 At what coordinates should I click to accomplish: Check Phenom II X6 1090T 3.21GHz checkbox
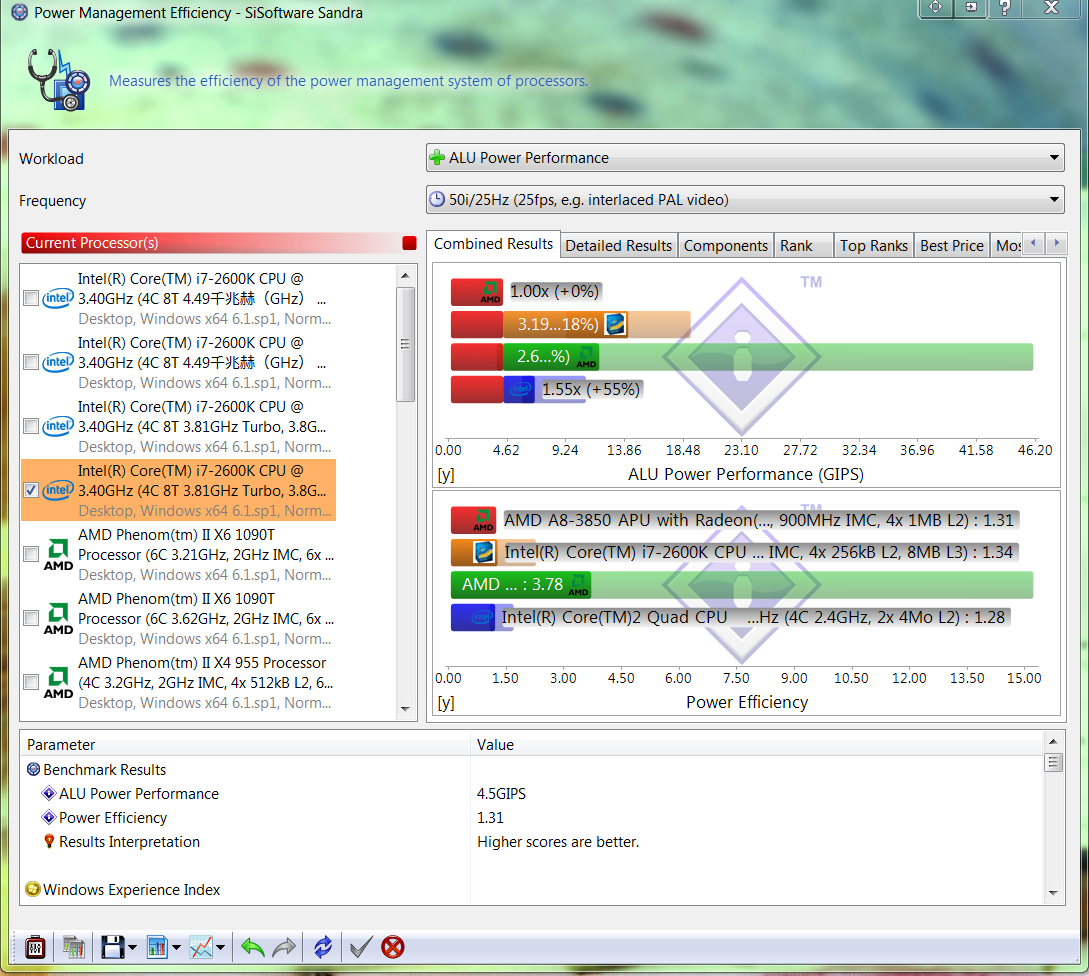coord(31,554)
